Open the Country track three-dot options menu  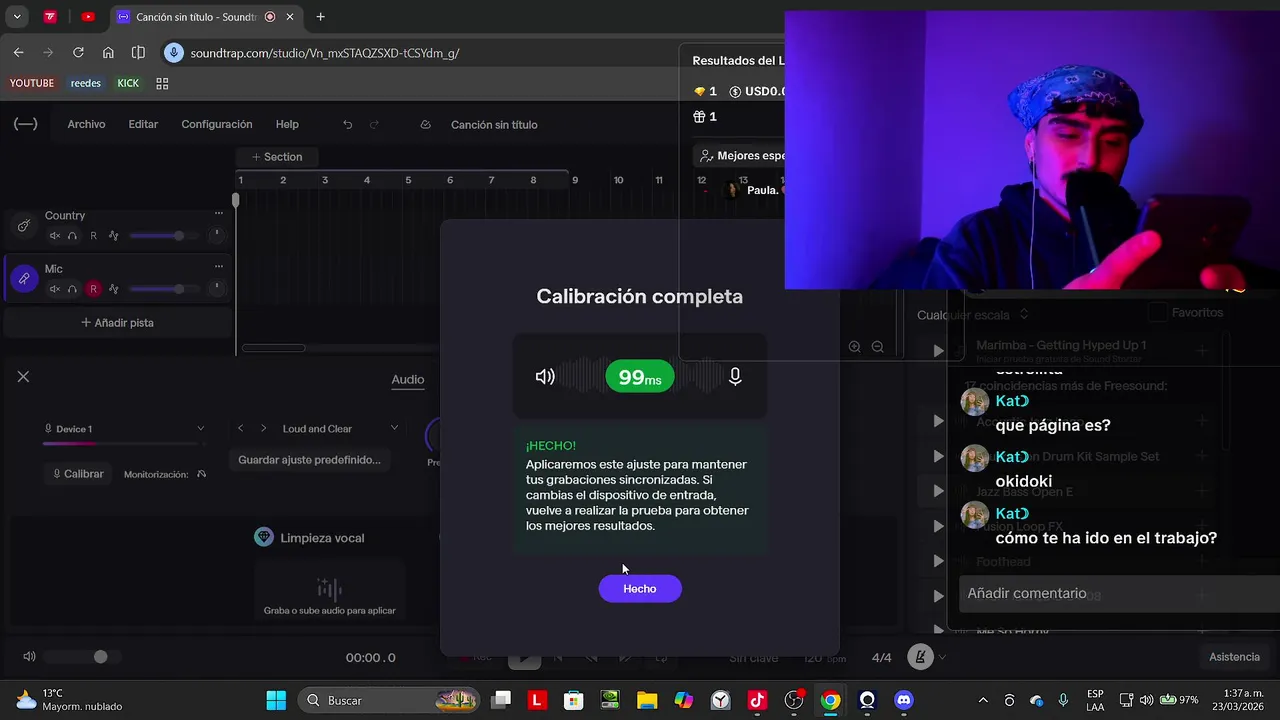pyautogui.click(x=218, y=213)
